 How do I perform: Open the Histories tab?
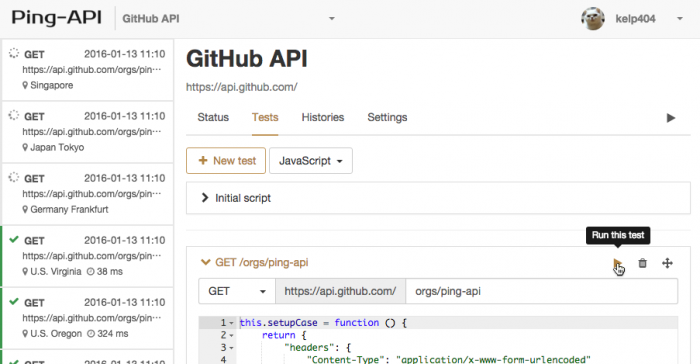pyautogui.click(x=323, y=117)
